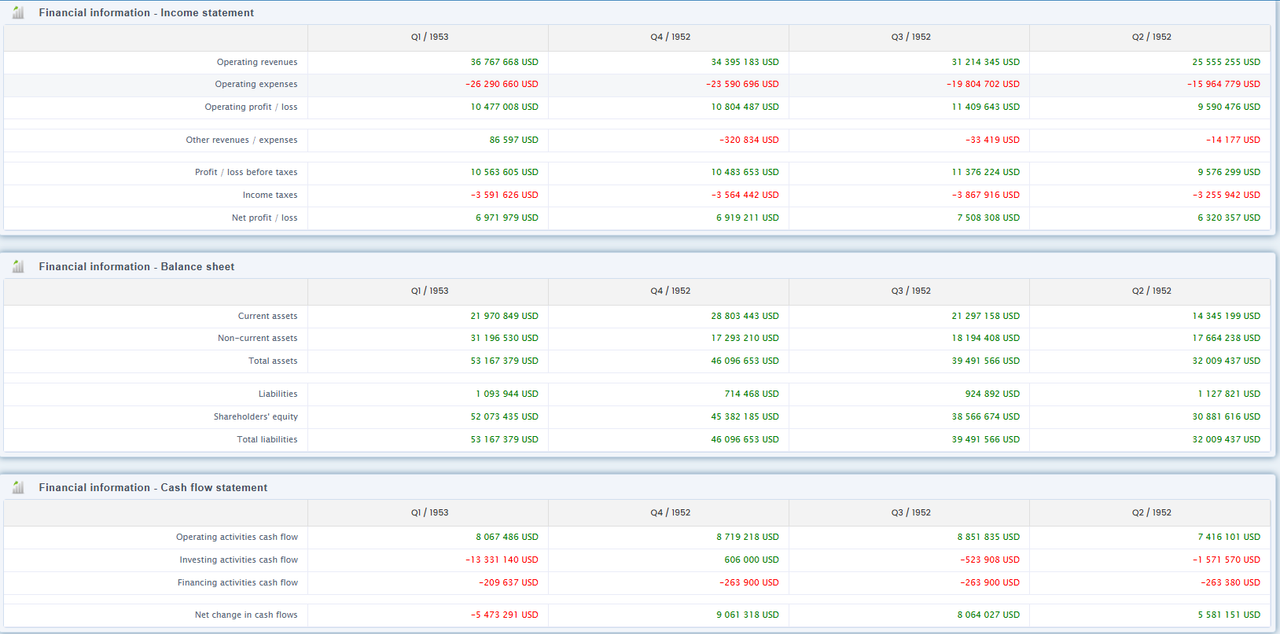This screenshot has height=634, width=1280.
Task: Click the value 9 061 318 USD
Action: pyautogui.click(x=748, y=615)
